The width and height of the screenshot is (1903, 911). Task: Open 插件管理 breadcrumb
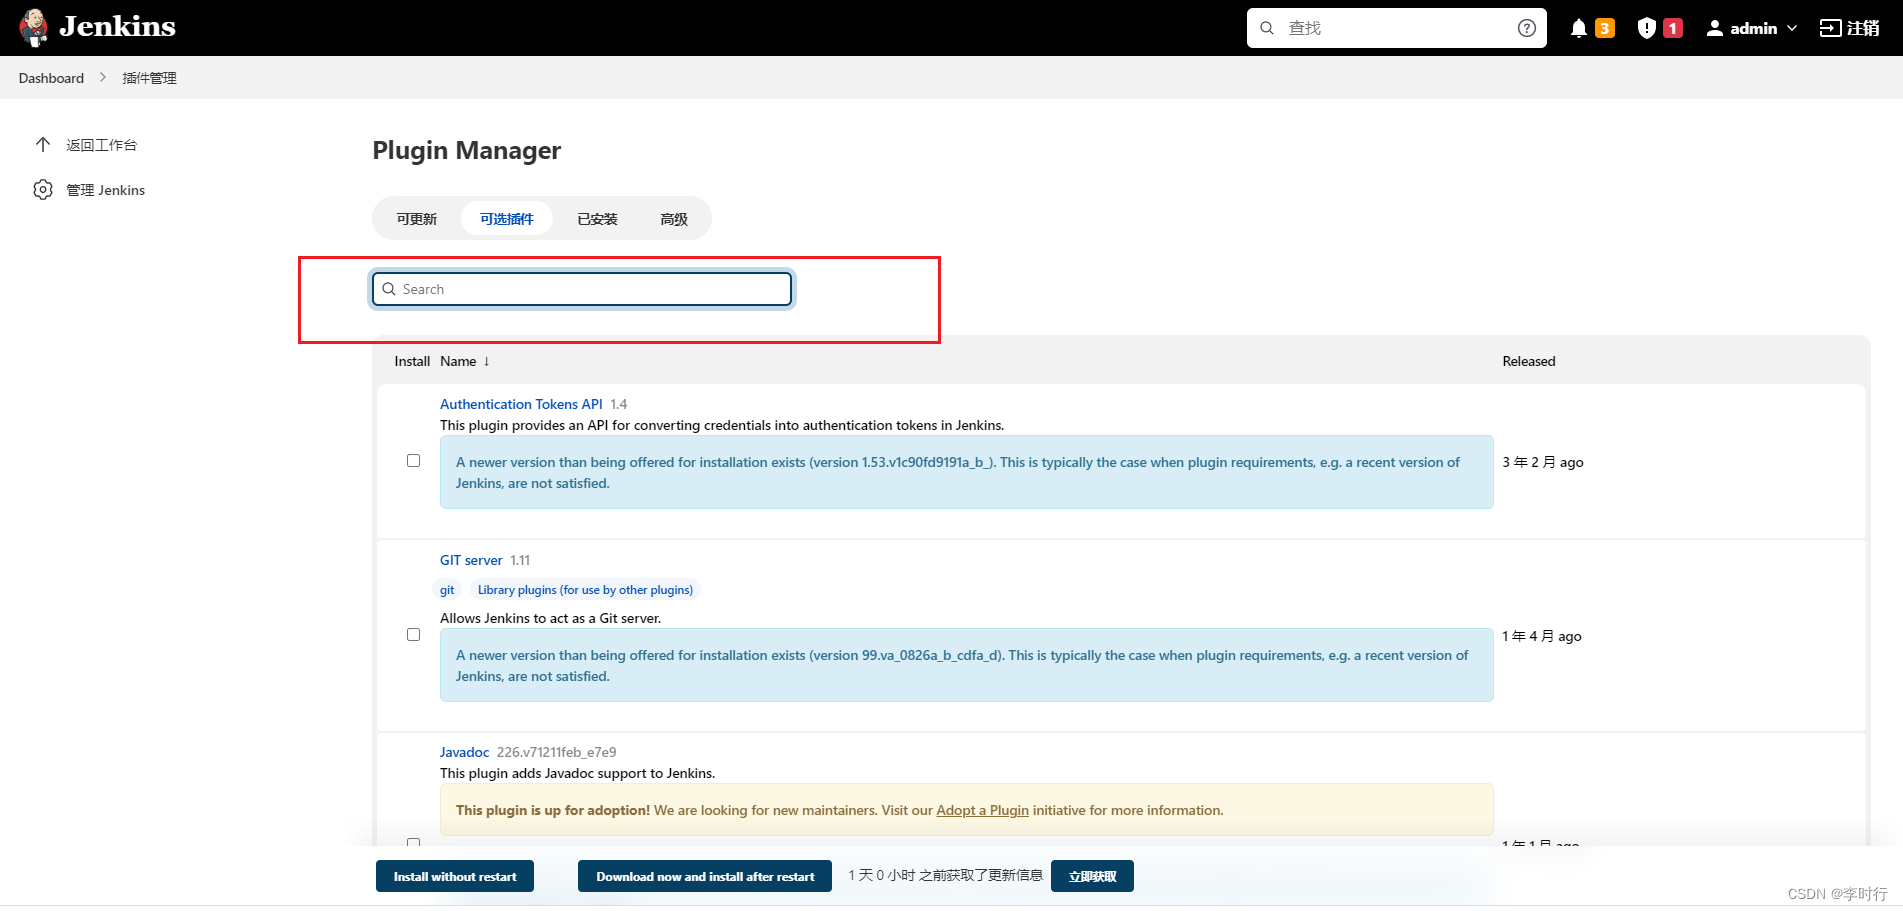click(x=149, y=78)
